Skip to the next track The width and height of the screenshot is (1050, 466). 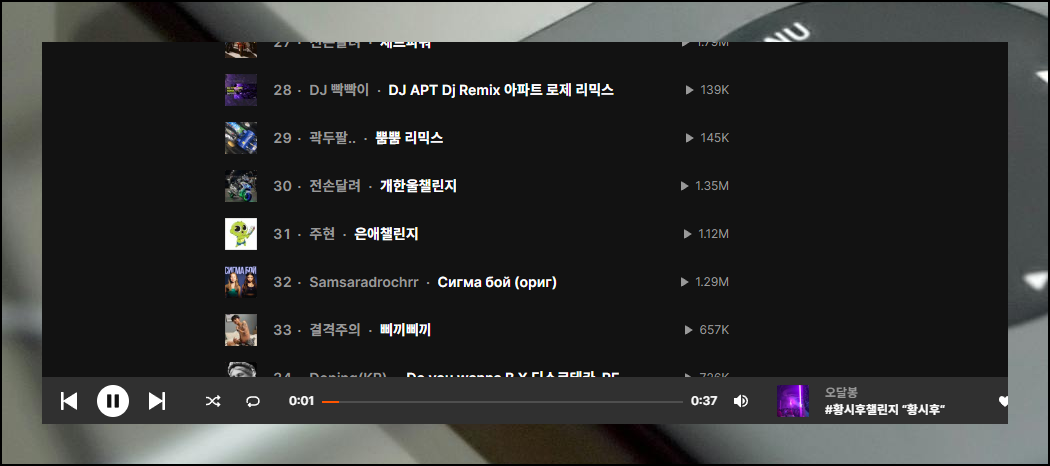157,401
